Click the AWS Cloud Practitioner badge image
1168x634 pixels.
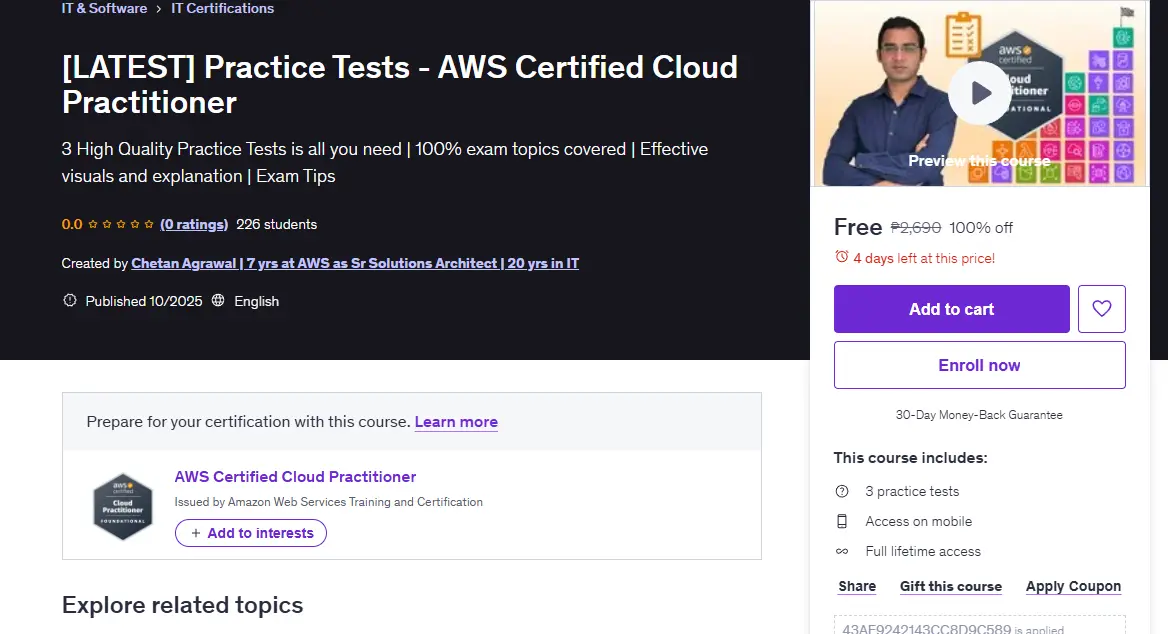pyautogui.click(x=122, y=507)
